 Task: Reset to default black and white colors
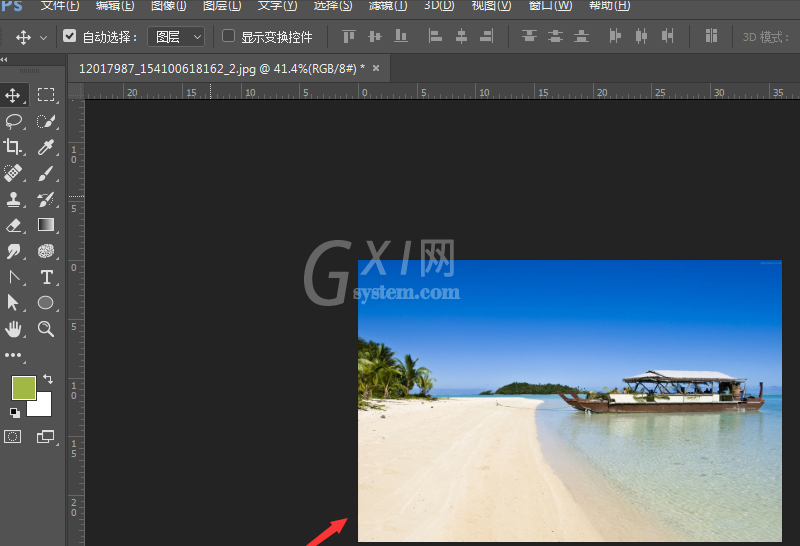[15, 412]
